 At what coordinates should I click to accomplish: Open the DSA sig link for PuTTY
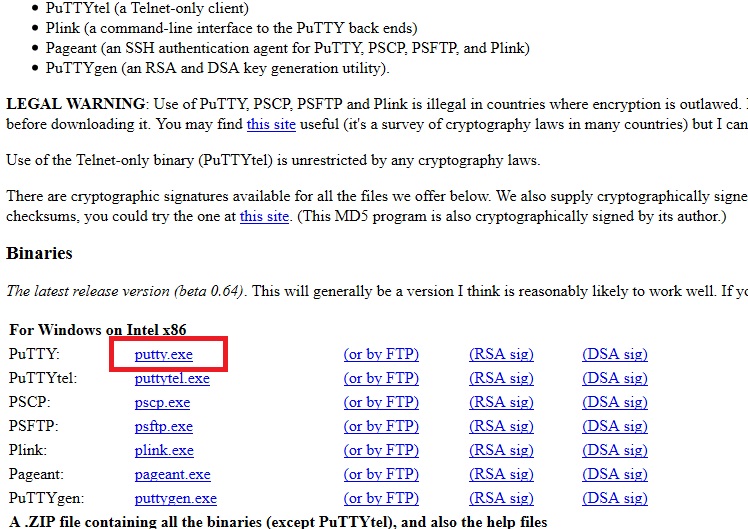pyautogui.click(x=615, y=354)
